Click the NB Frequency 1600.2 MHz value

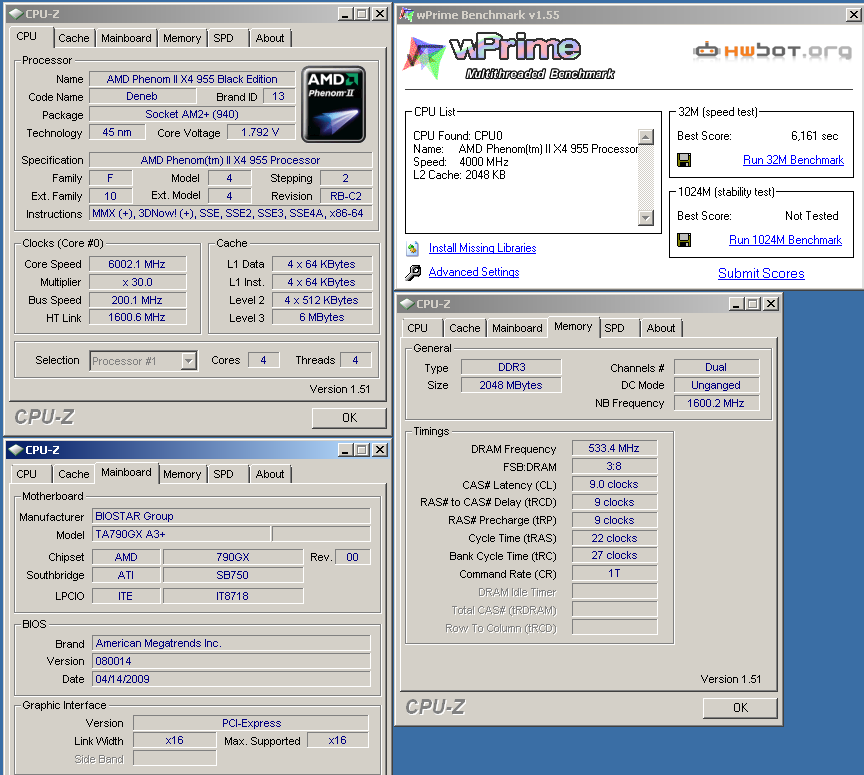[x=716, y=403]
